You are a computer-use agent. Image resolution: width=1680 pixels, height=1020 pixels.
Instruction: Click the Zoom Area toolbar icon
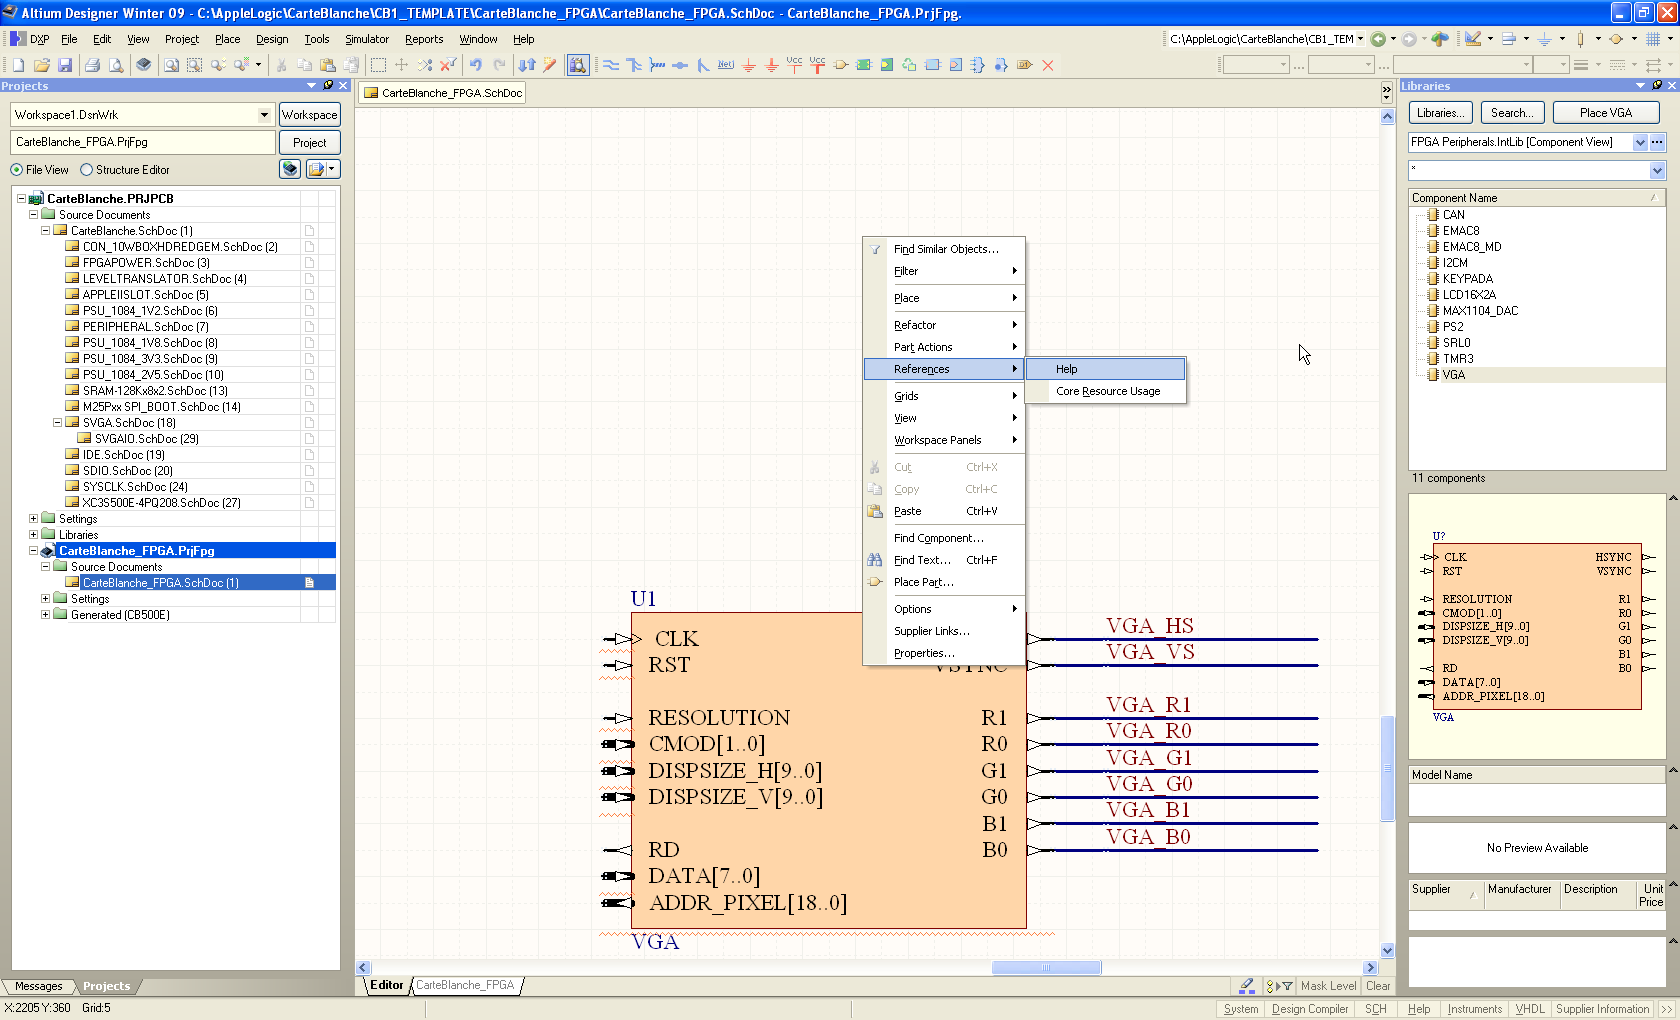[x=194, y=65]
